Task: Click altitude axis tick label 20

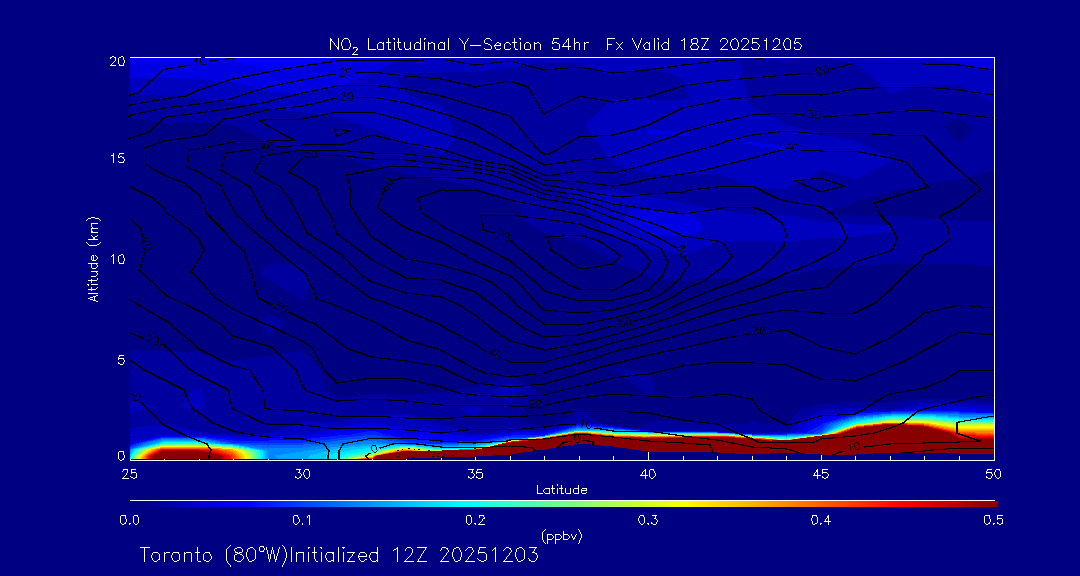Action: click(117, 60)
